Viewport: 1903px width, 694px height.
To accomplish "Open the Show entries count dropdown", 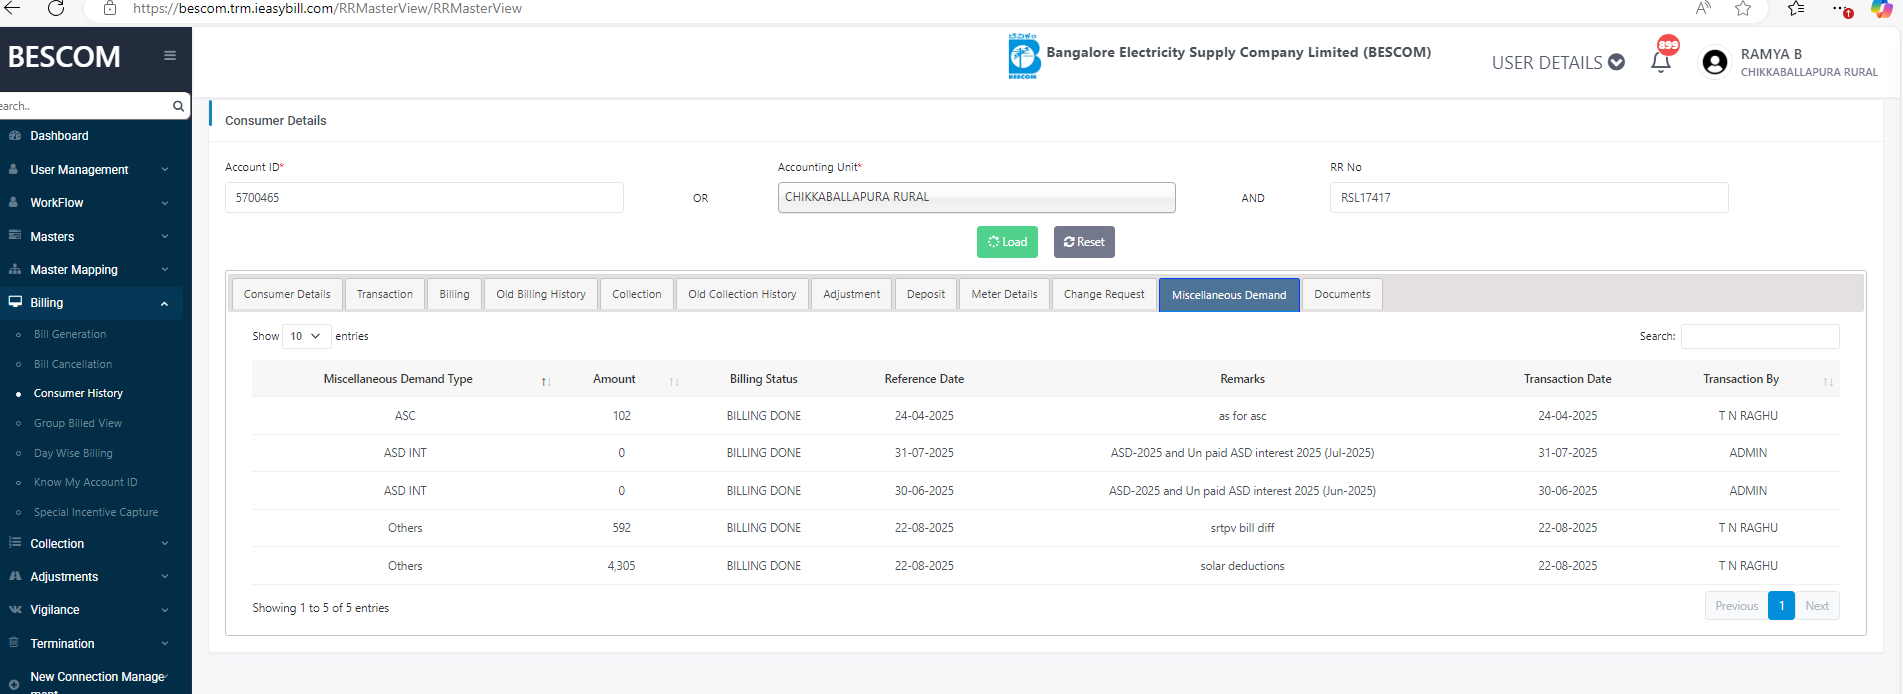I will 305,336.
